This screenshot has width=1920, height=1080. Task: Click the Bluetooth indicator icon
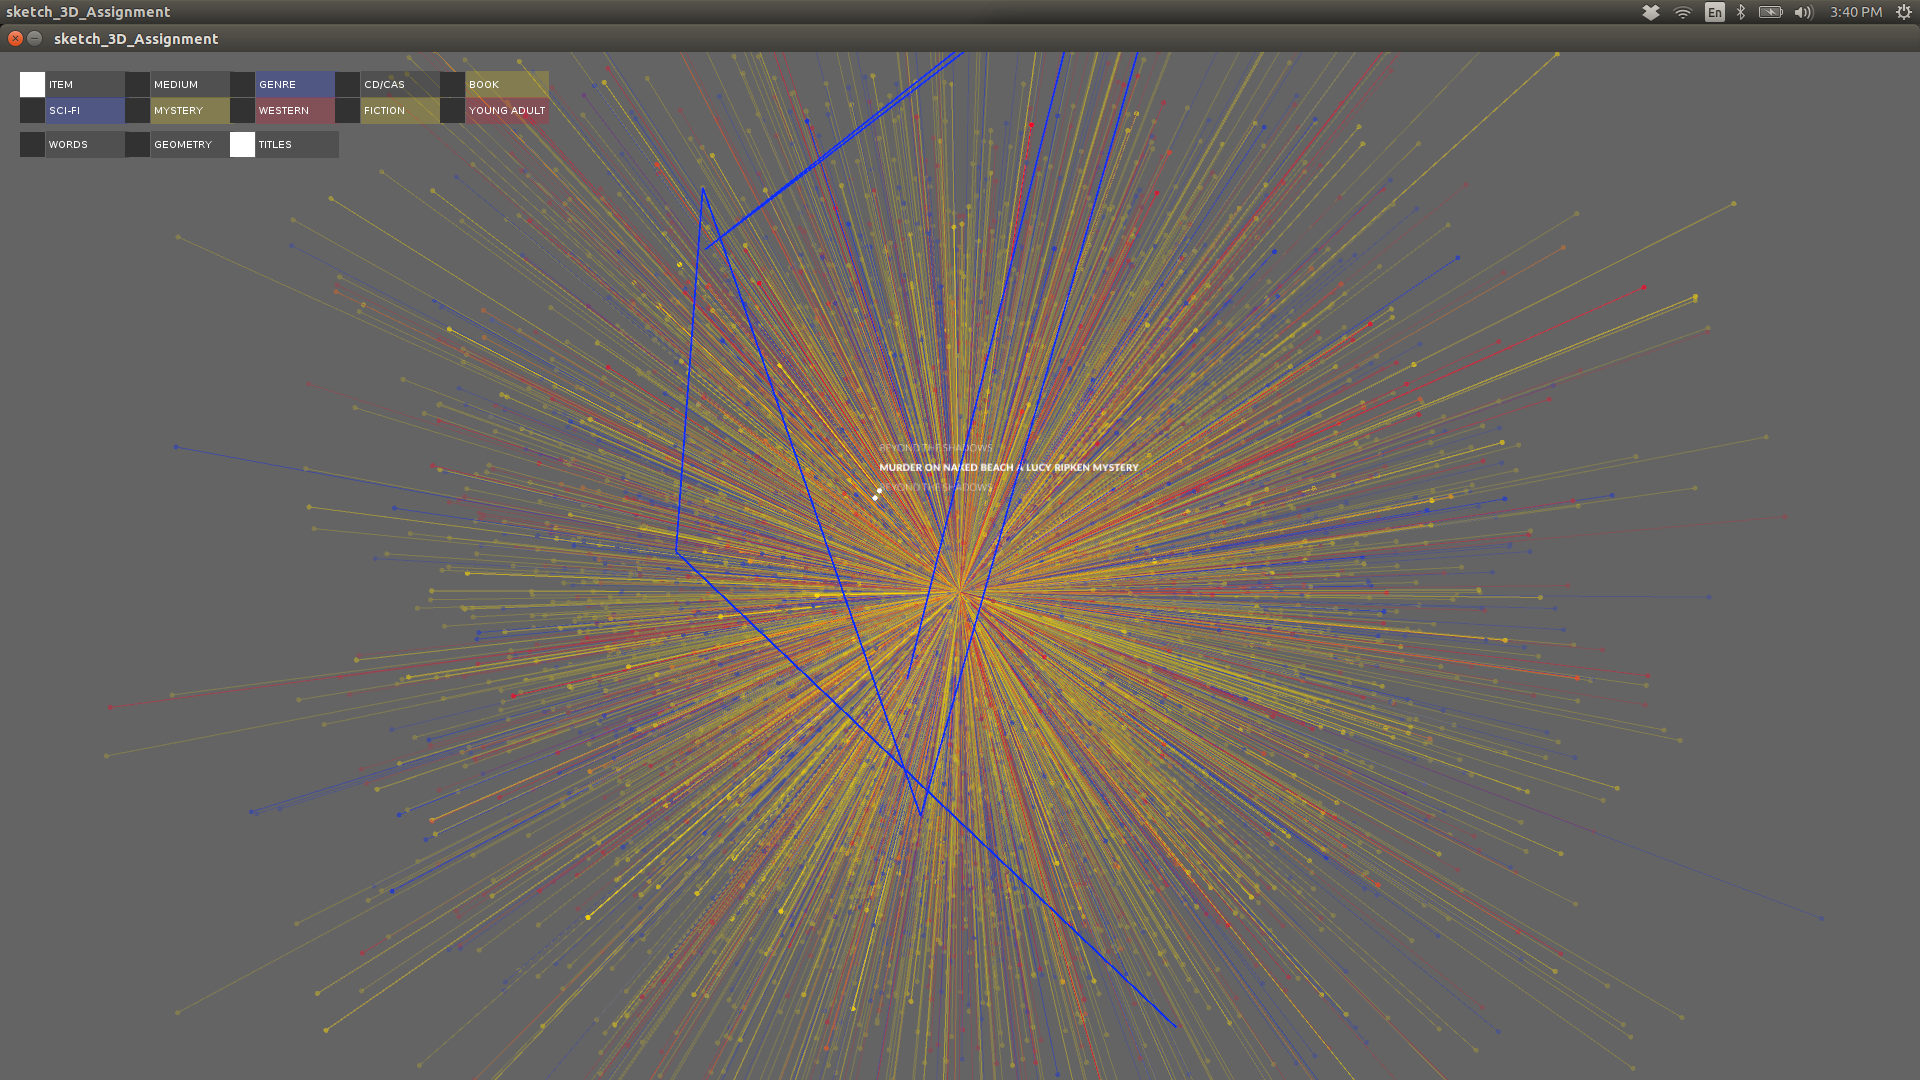pyautogui.click(x=1741, y=12)
